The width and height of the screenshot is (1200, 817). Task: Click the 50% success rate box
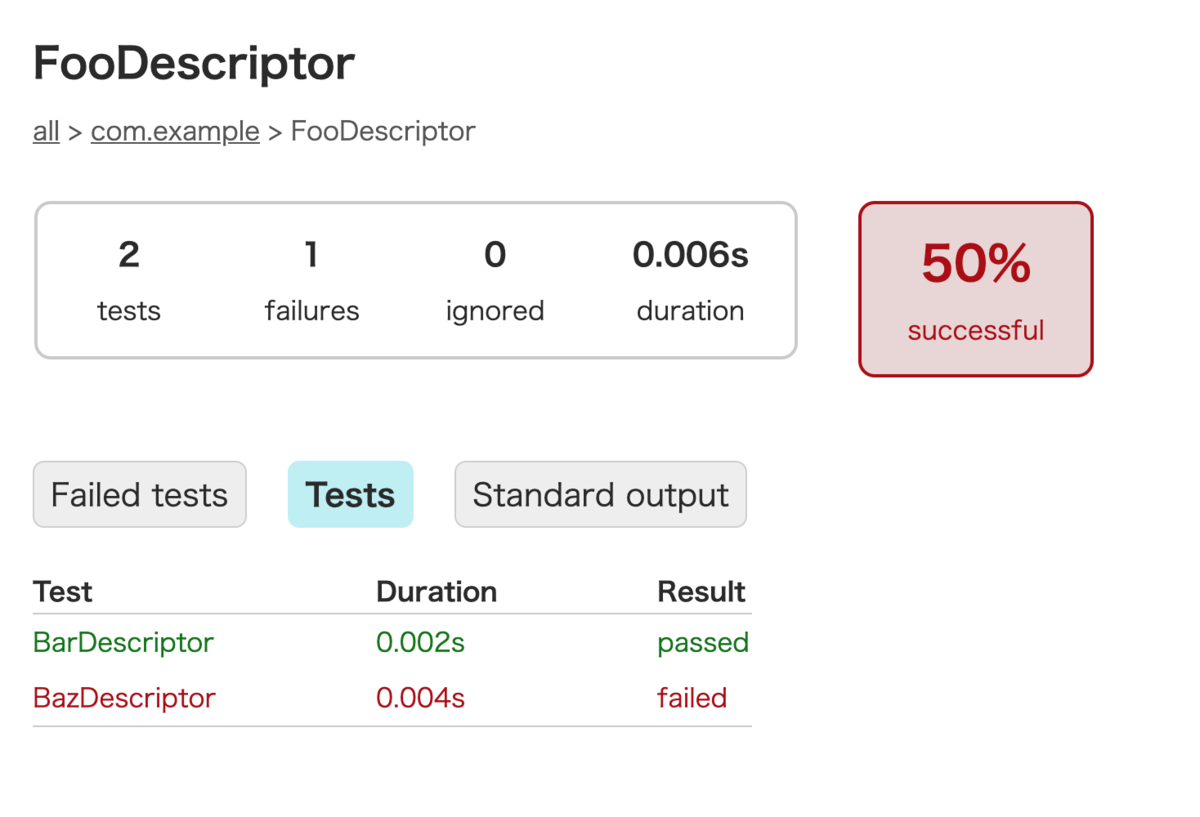[975, 289]
